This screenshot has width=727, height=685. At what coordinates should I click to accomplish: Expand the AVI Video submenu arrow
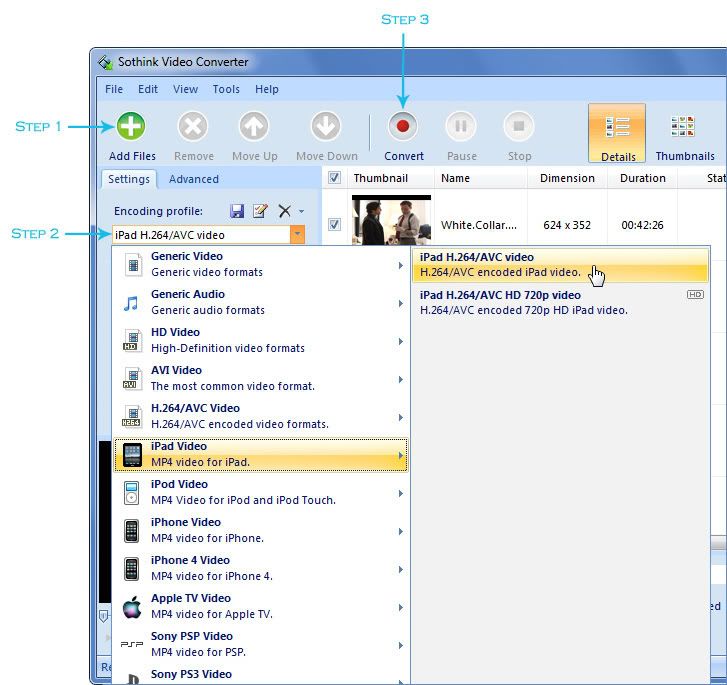[x=401, y=379]
